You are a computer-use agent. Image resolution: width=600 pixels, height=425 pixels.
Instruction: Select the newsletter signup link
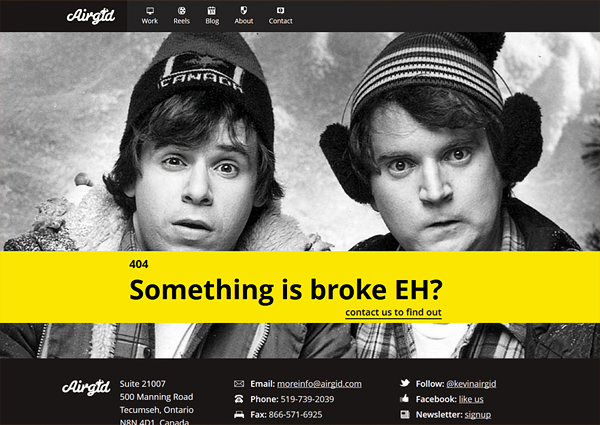(478, 415)
